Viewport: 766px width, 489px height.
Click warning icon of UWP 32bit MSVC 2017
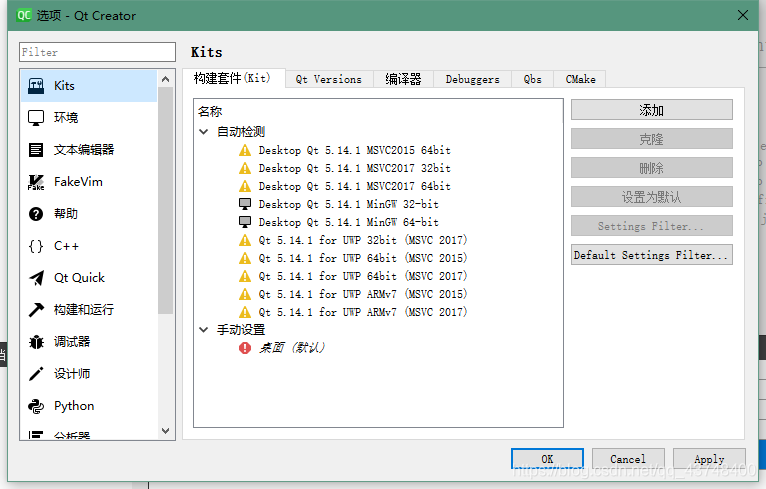[x=245, y=240]
